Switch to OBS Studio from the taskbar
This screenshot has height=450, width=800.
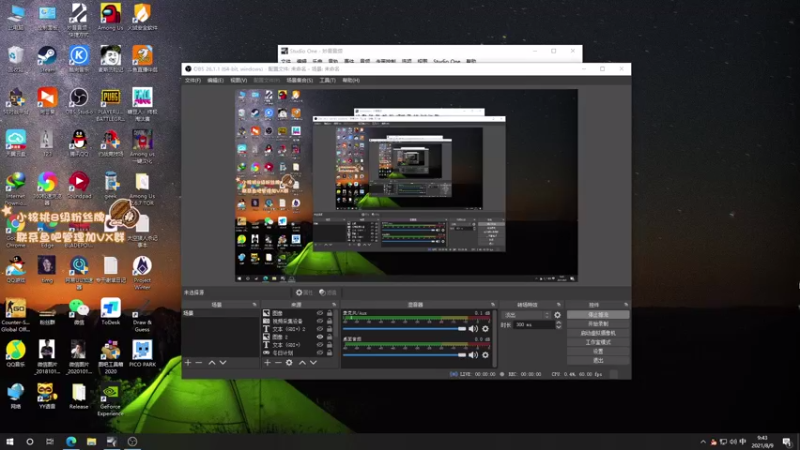click(132, 441)
